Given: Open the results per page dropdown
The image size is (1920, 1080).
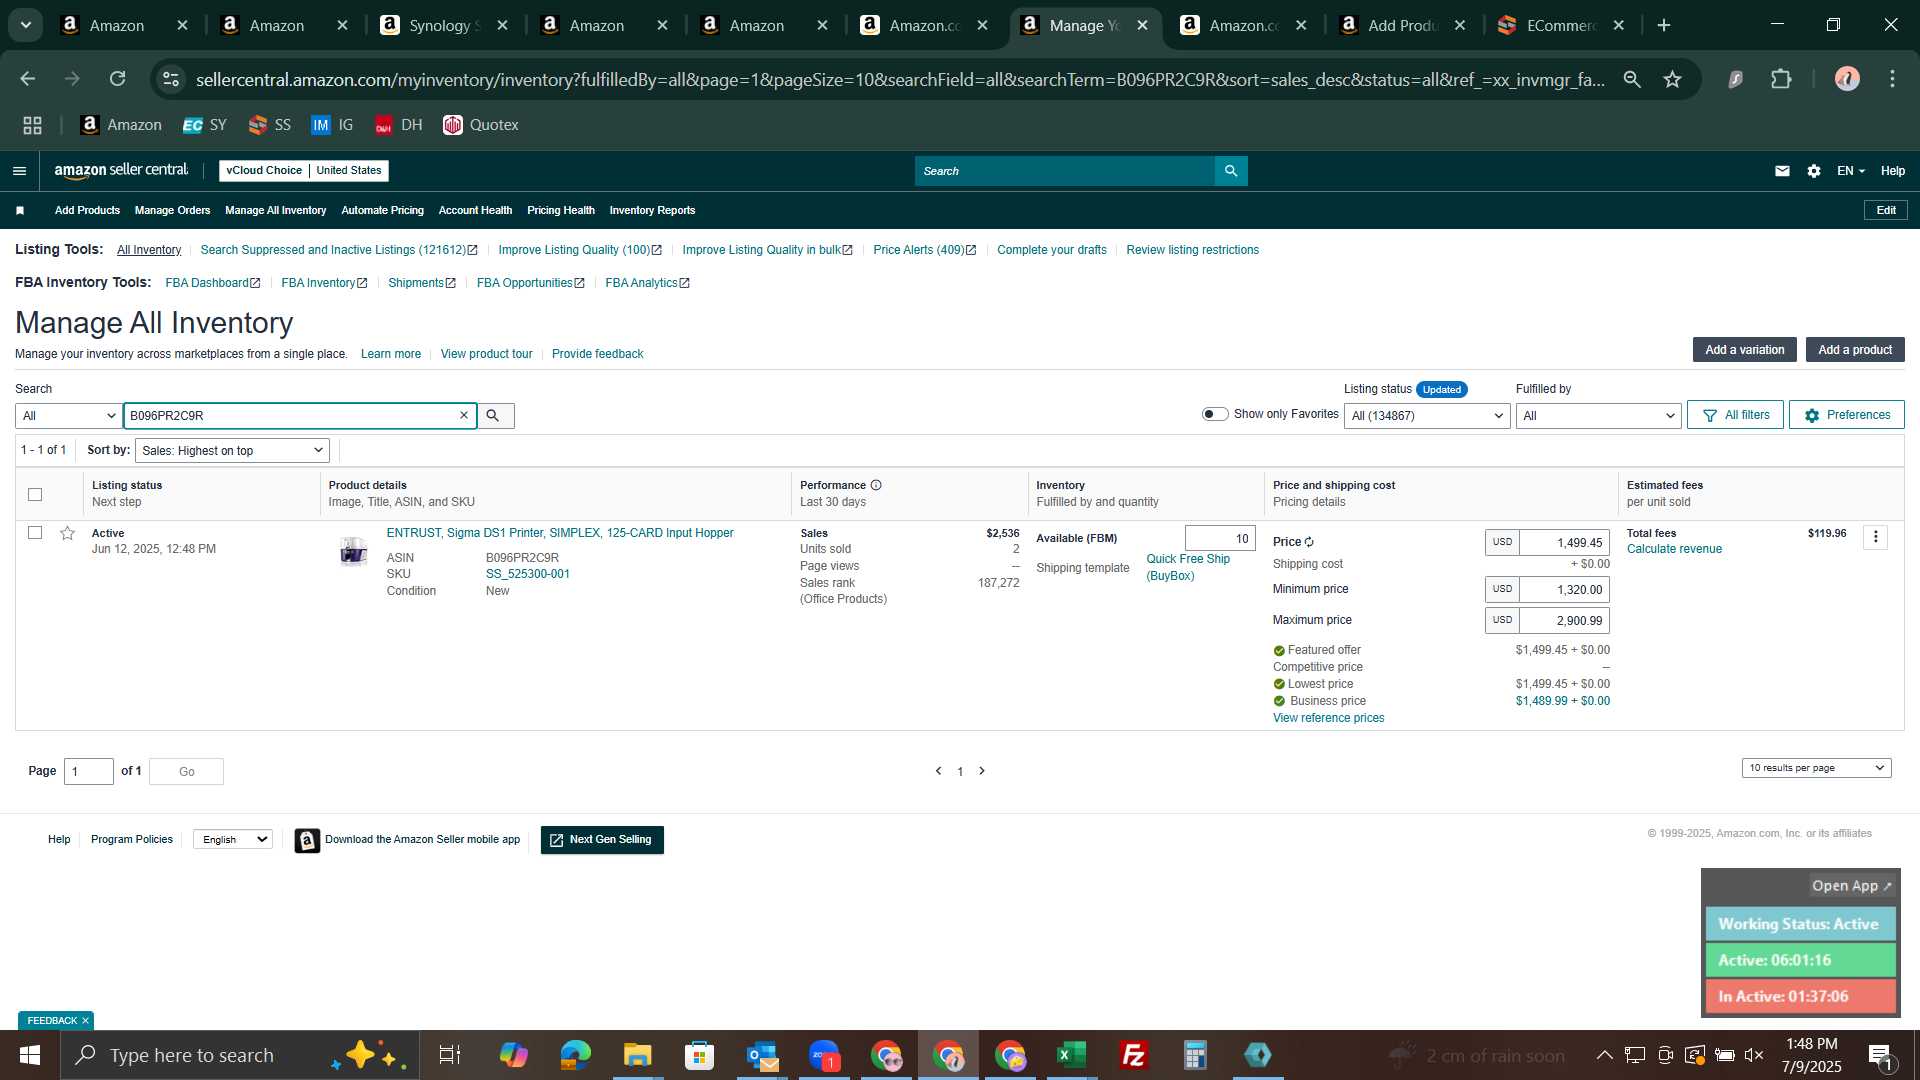Looking at the screenshot, I should (x=1817, y=768).
